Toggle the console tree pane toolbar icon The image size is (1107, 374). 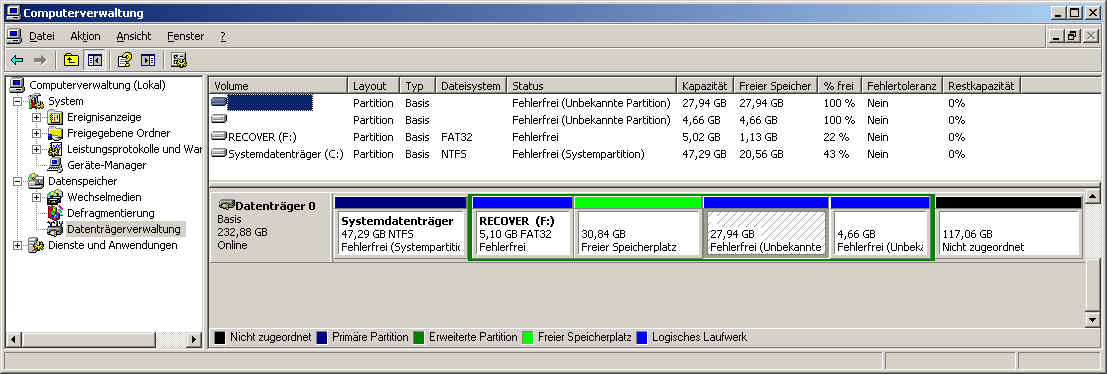(94, 61)
